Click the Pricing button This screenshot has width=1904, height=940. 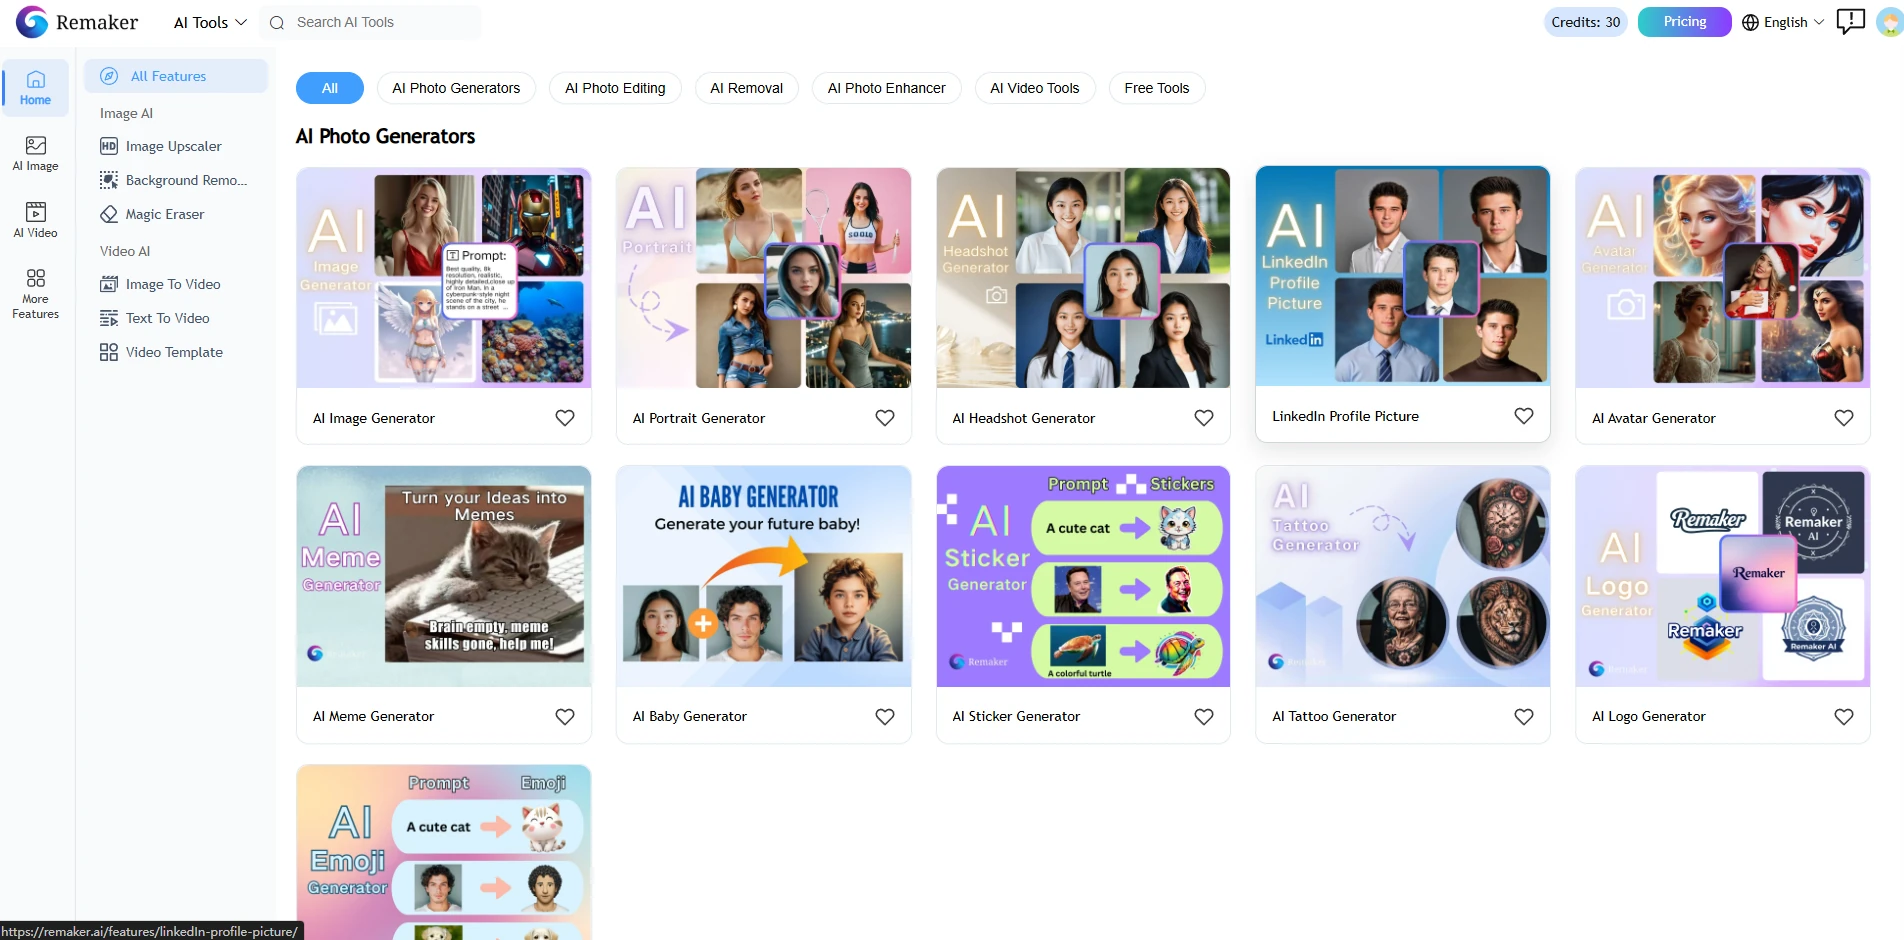pyautogui.click(x=1685, y=22)
